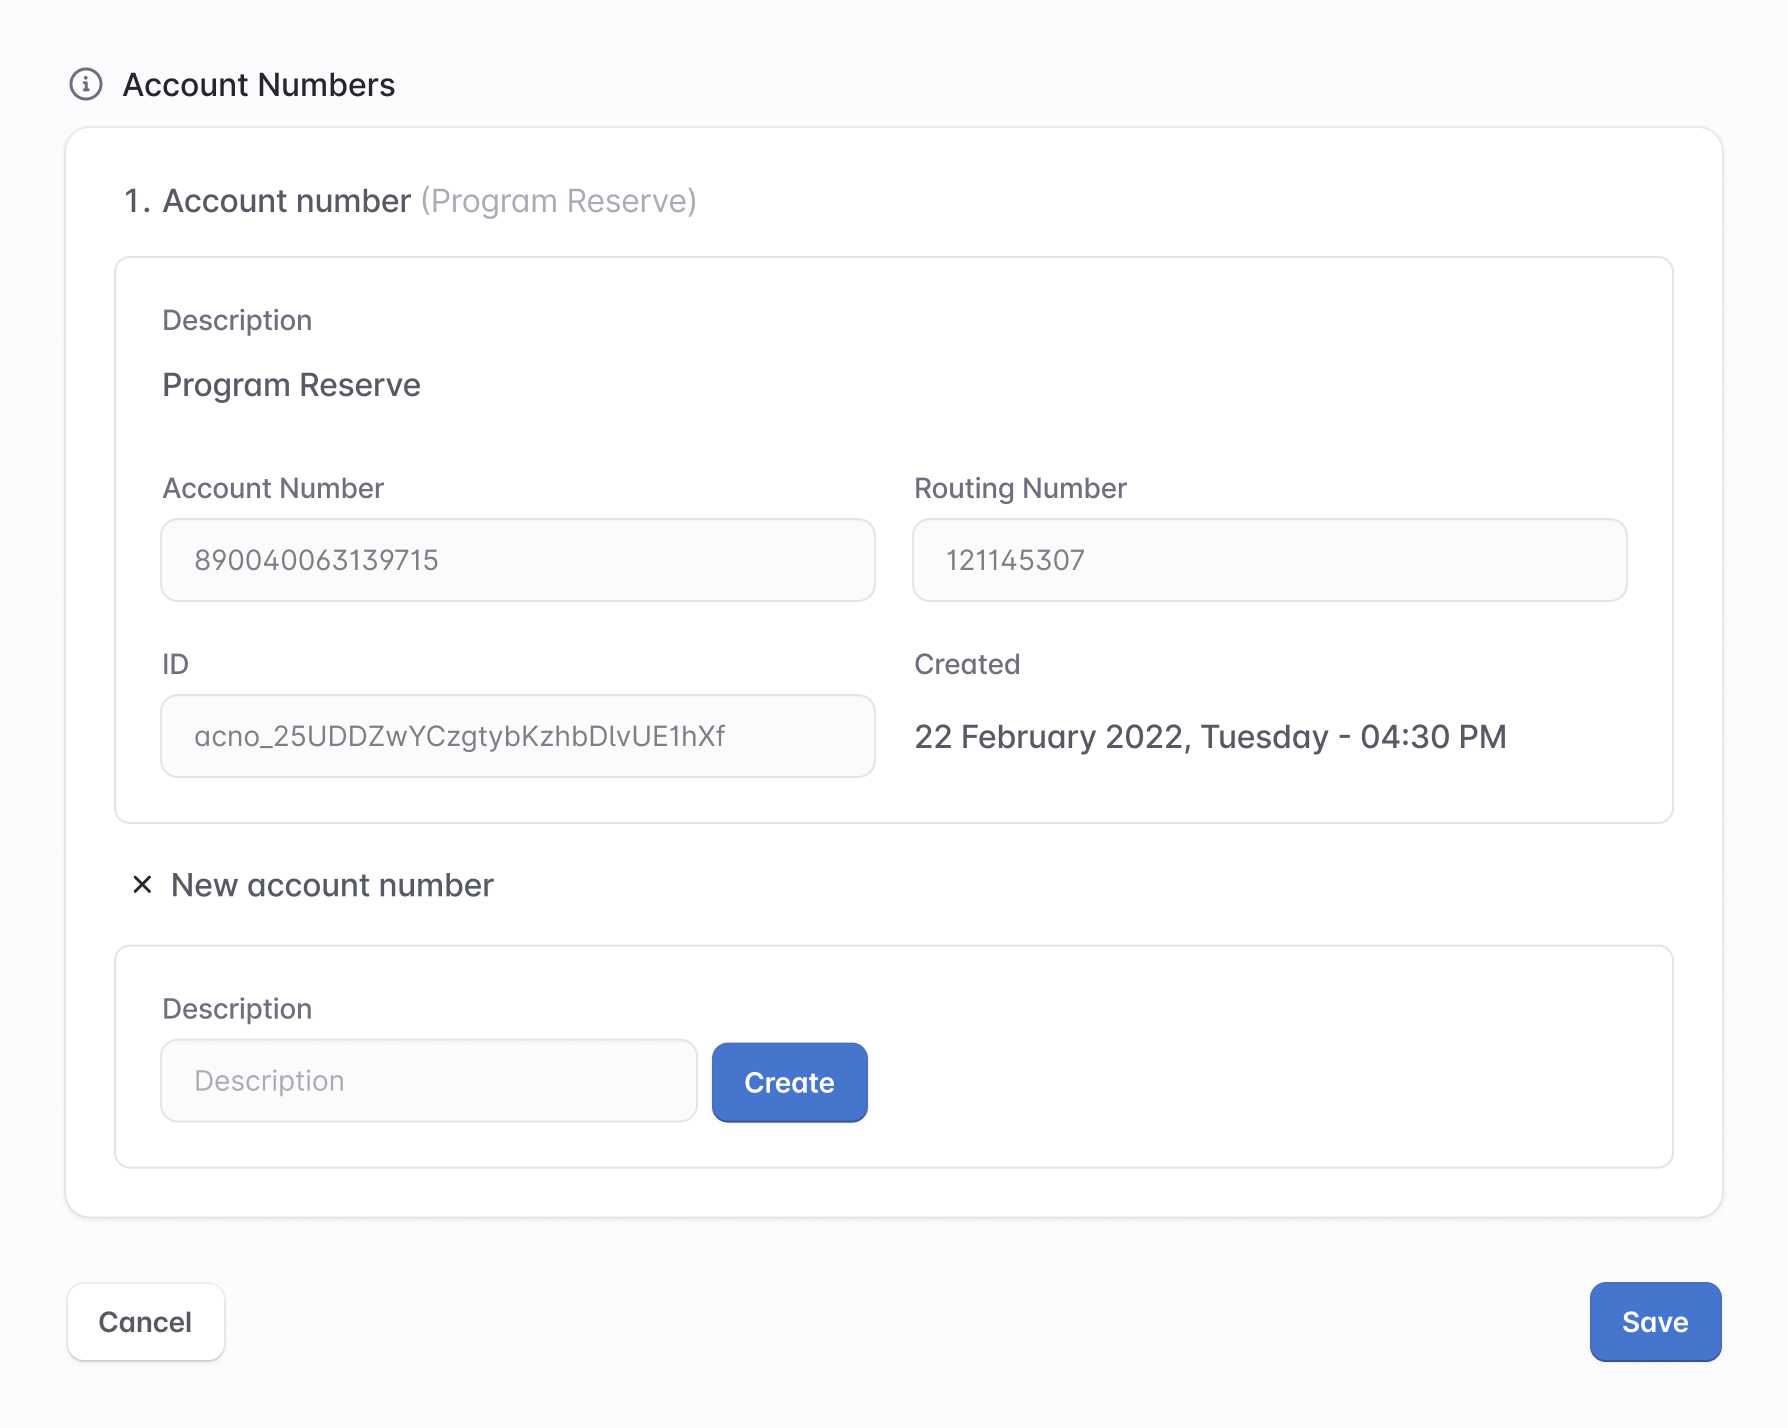This screenshot has width=1788, height=1428.
Task: Click the Program Reserve description value
Action: click(x=291, y=385)
